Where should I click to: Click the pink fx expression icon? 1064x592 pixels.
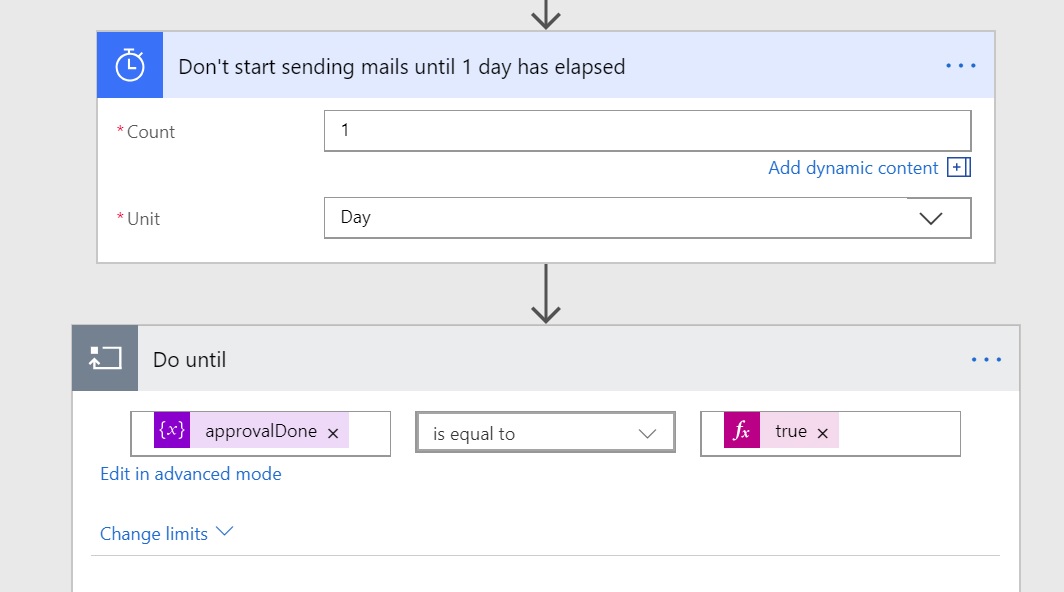pyautogui.click(x=742, y=432)
